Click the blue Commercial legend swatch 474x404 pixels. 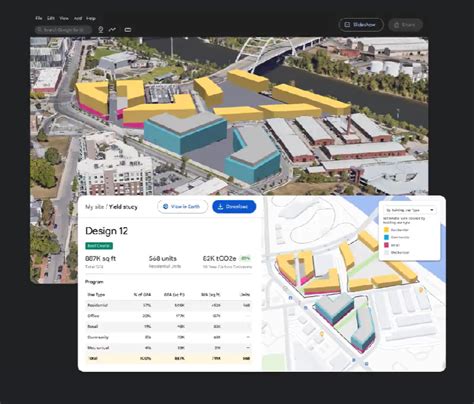386,237
